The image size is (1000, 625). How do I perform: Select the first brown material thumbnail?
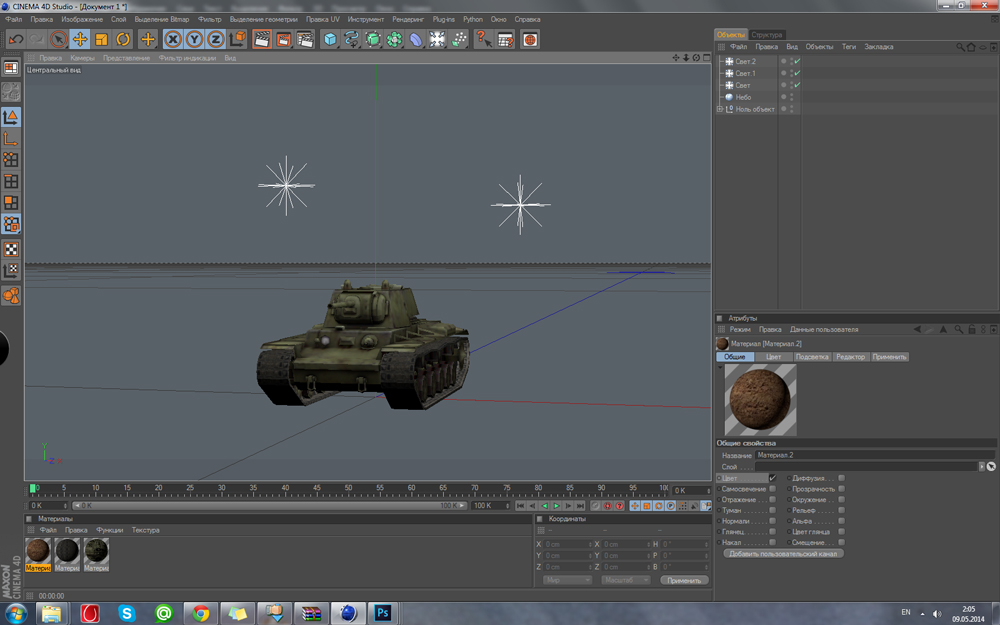tap(38, 550)
